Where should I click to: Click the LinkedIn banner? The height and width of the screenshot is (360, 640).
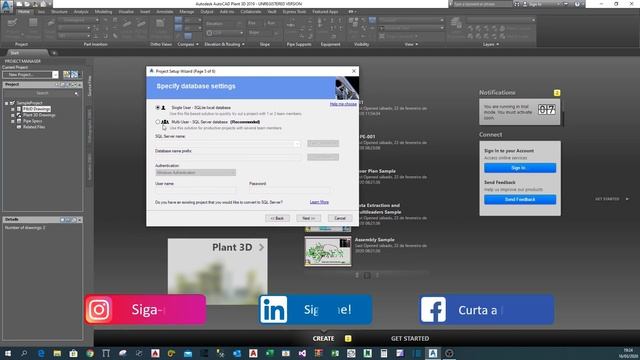coord(315,310)
